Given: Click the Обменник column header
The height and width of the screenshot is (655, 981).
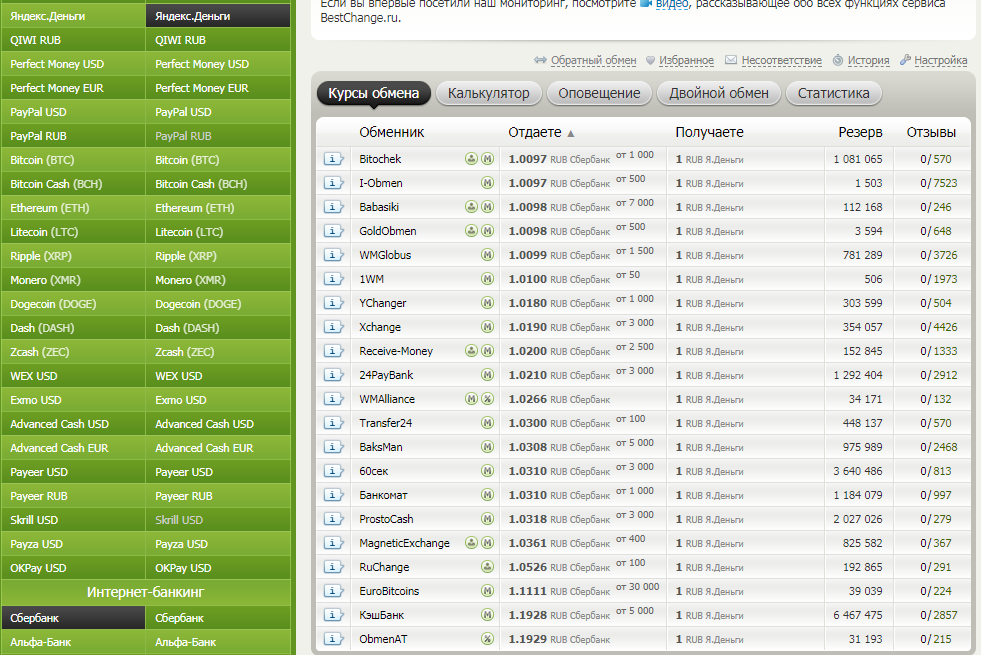Looking at the screenshot, I should click(x=392, y=132).
